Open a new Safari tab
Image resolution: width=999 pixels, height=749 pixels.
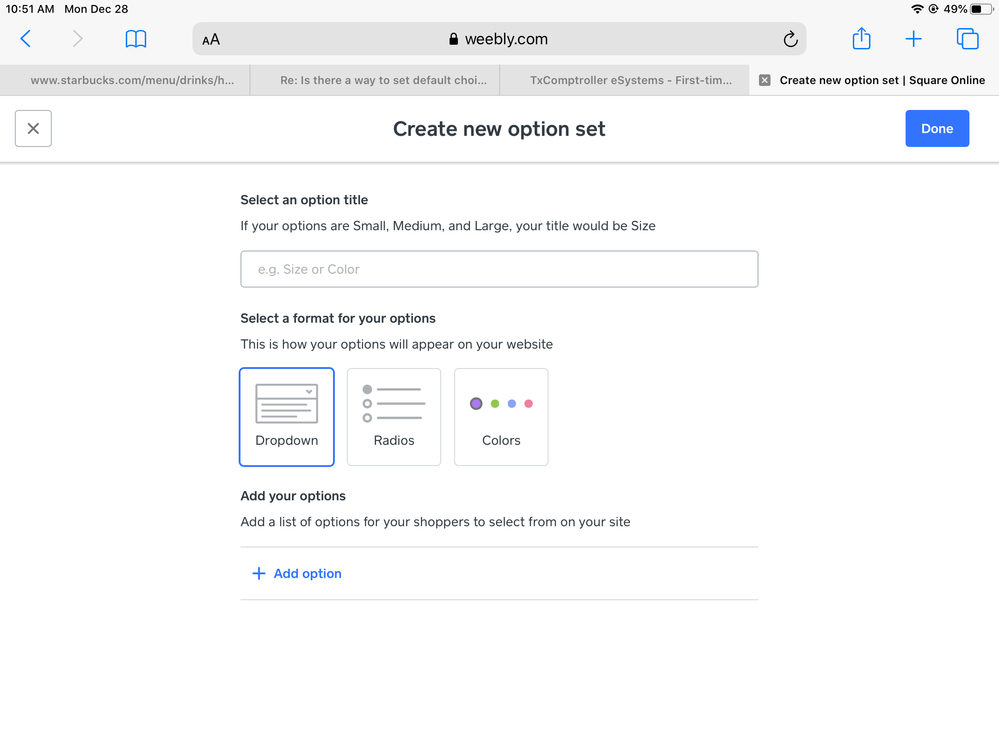pos(913,39)
